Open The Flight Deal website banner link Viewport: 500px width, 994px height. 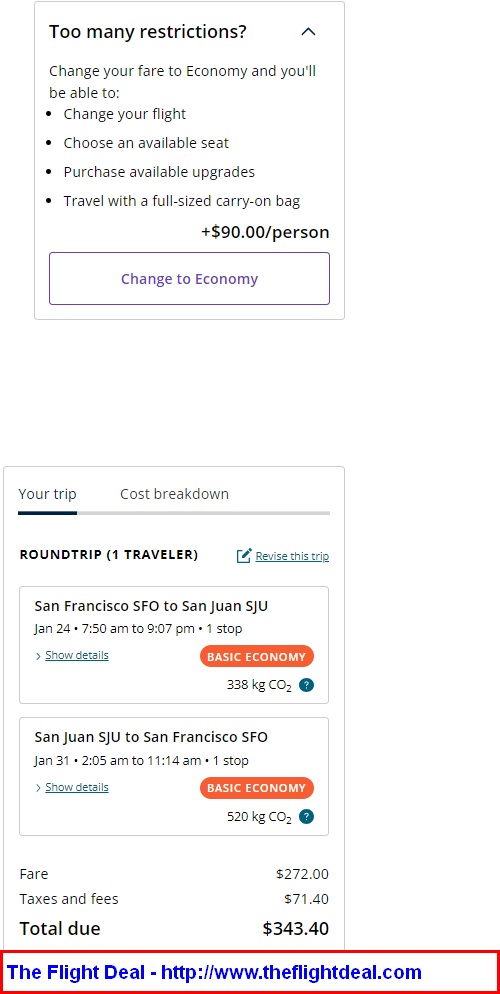pyautogui.click(x=214, y=972)
